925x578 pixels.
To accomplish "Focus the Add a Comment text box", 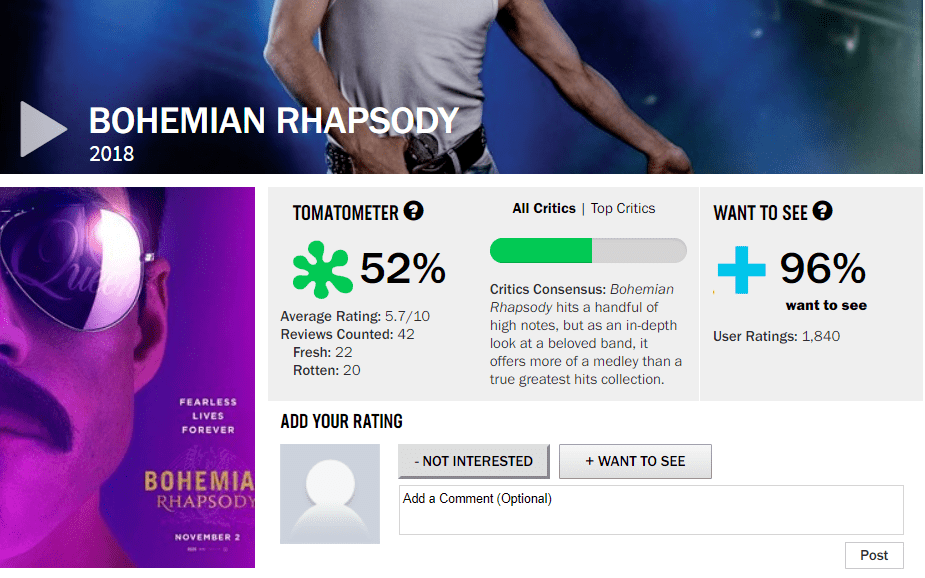I will pos(651,510).
